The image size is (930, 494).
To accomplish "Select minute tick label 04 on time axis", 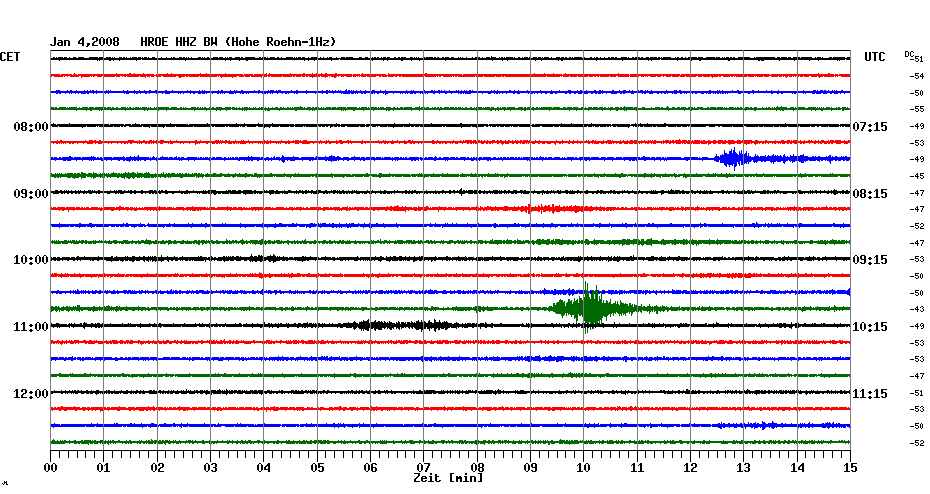I will pos(264,468).
